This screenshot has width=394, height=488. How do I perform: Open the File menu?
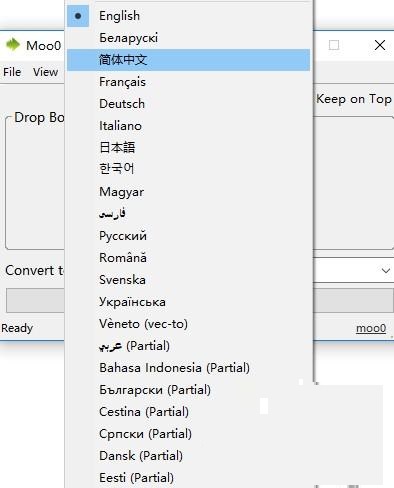(x=12, y=72)
